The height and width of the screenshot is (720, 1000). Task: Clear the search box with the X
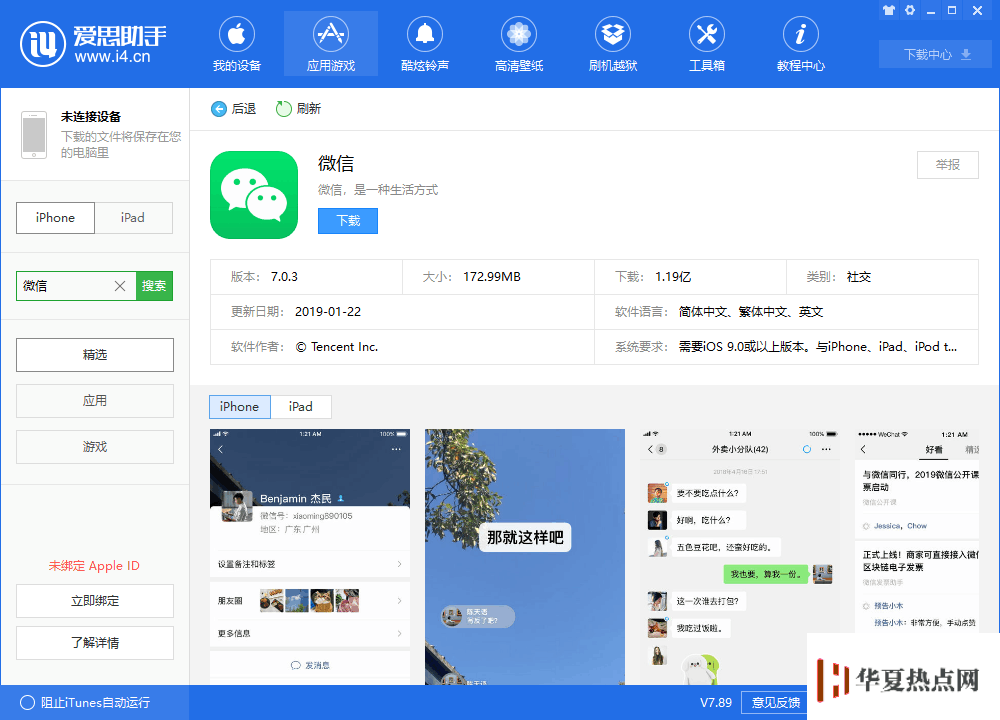coord(120,286)
